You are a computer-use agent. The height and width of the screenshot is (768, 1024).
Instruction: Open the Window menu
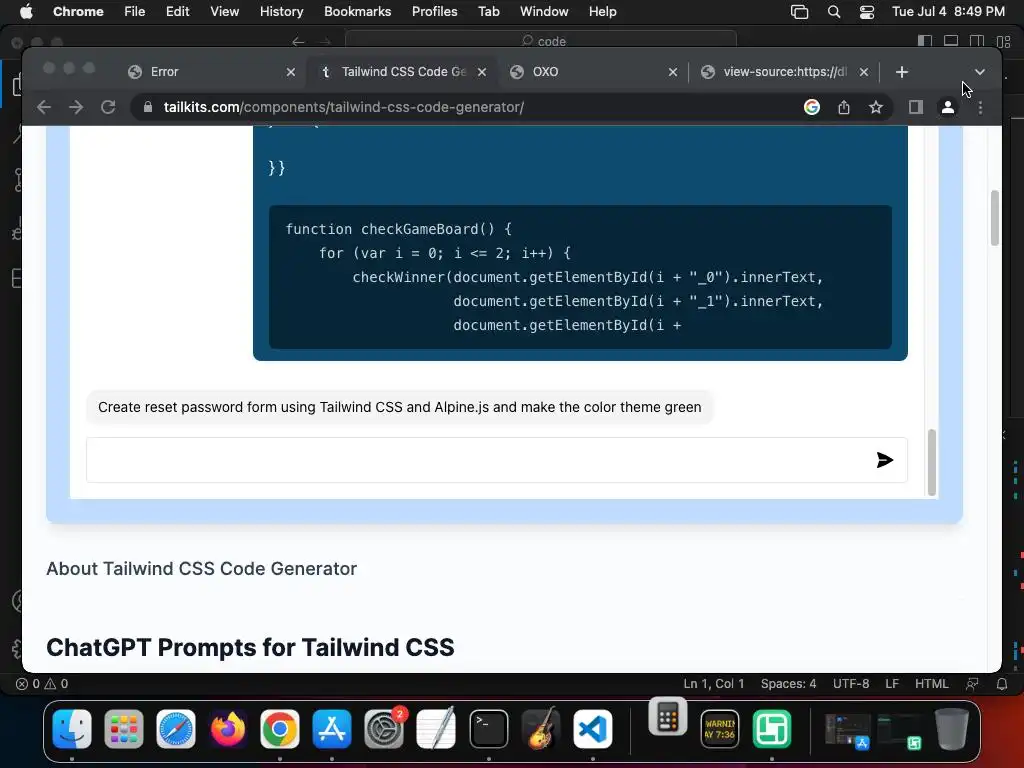(x=544, y=12)
